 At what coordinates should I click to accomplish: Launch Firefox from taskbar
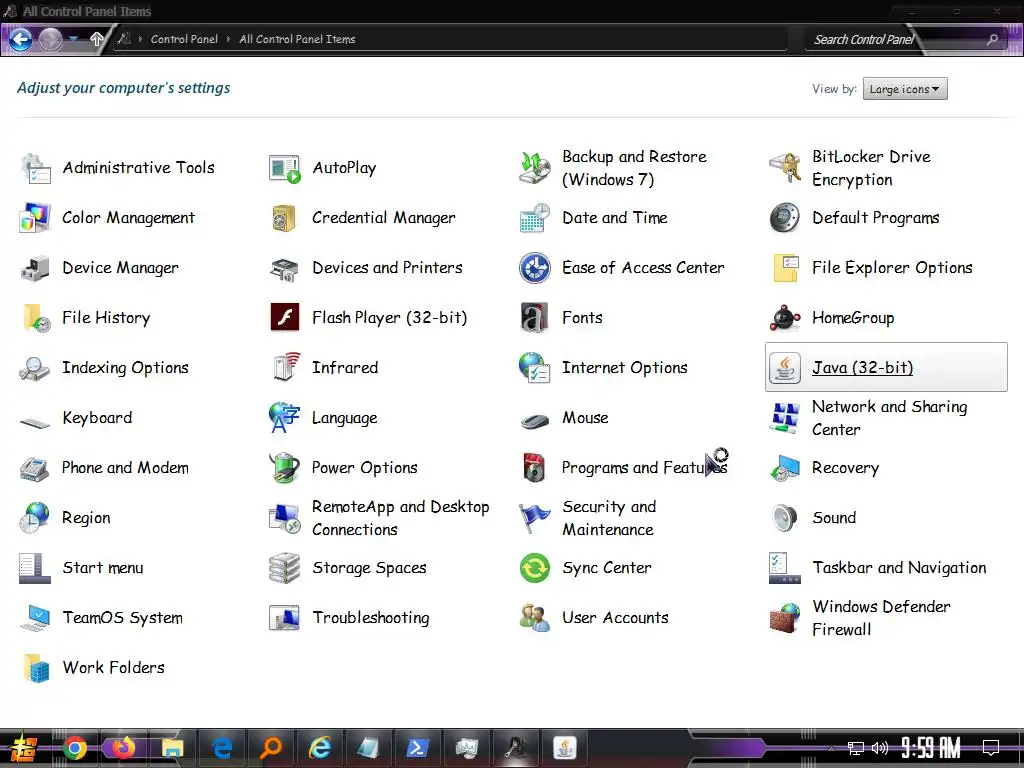(x=124, y=748)
